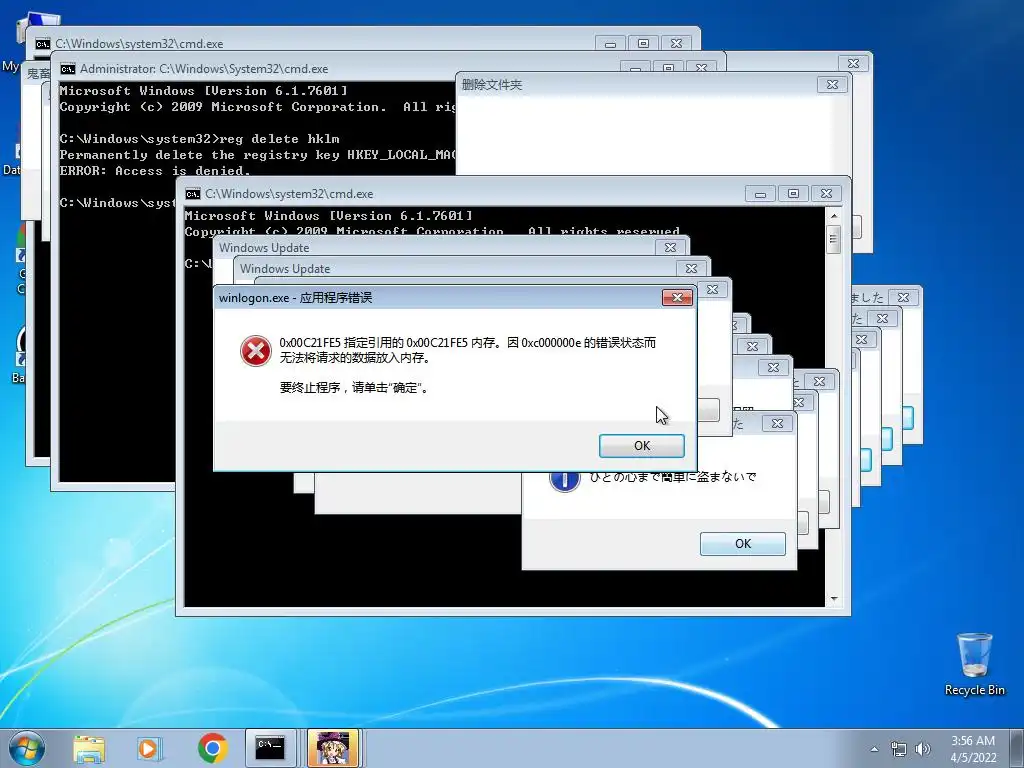Open the clock showing 3:56 AM
Viewport: 1024px width, 768px height.
(973, 749)
